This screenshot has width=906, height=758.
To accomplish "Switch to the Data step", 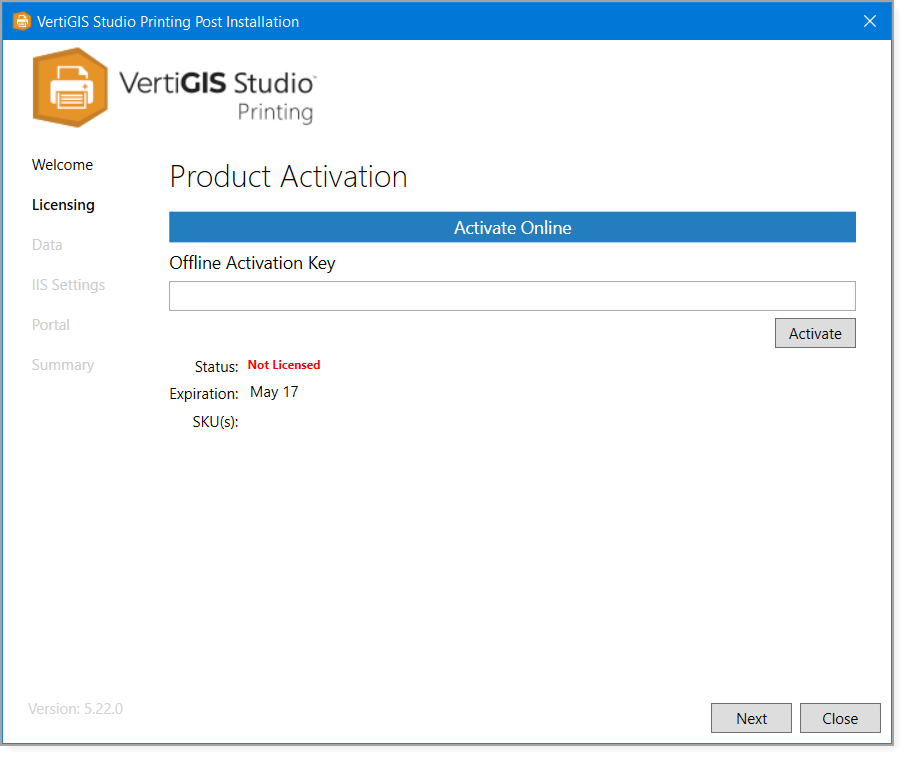I will [47, 244].
